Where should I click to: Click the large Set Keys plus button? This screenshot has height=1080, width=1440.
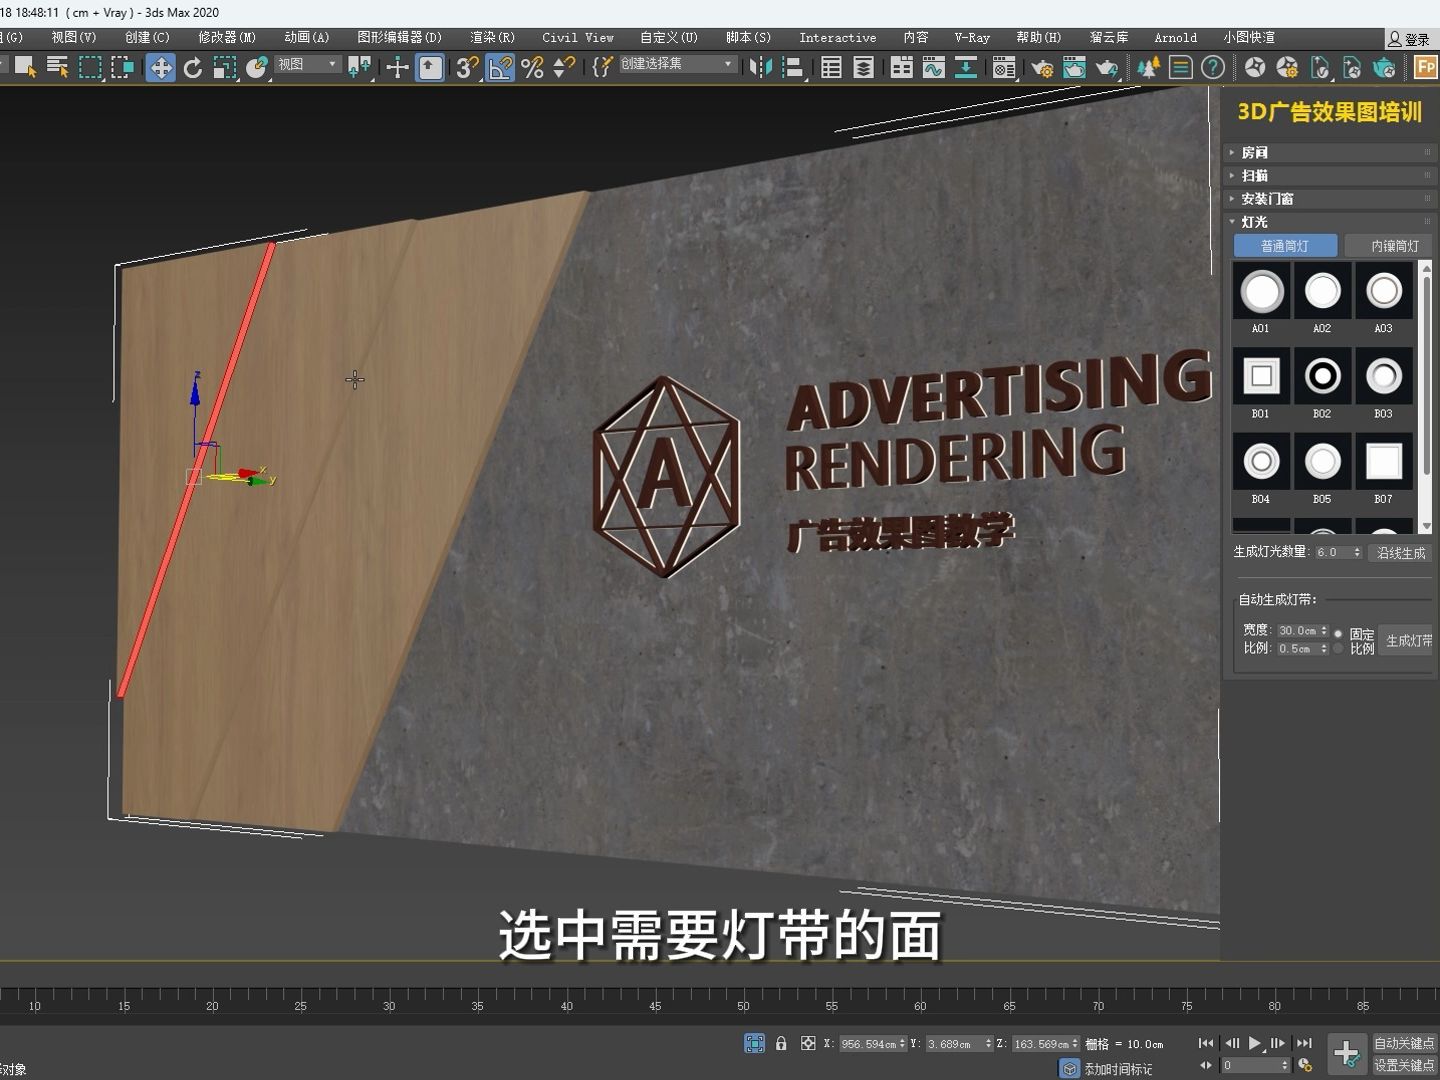pos(1347,1053)
